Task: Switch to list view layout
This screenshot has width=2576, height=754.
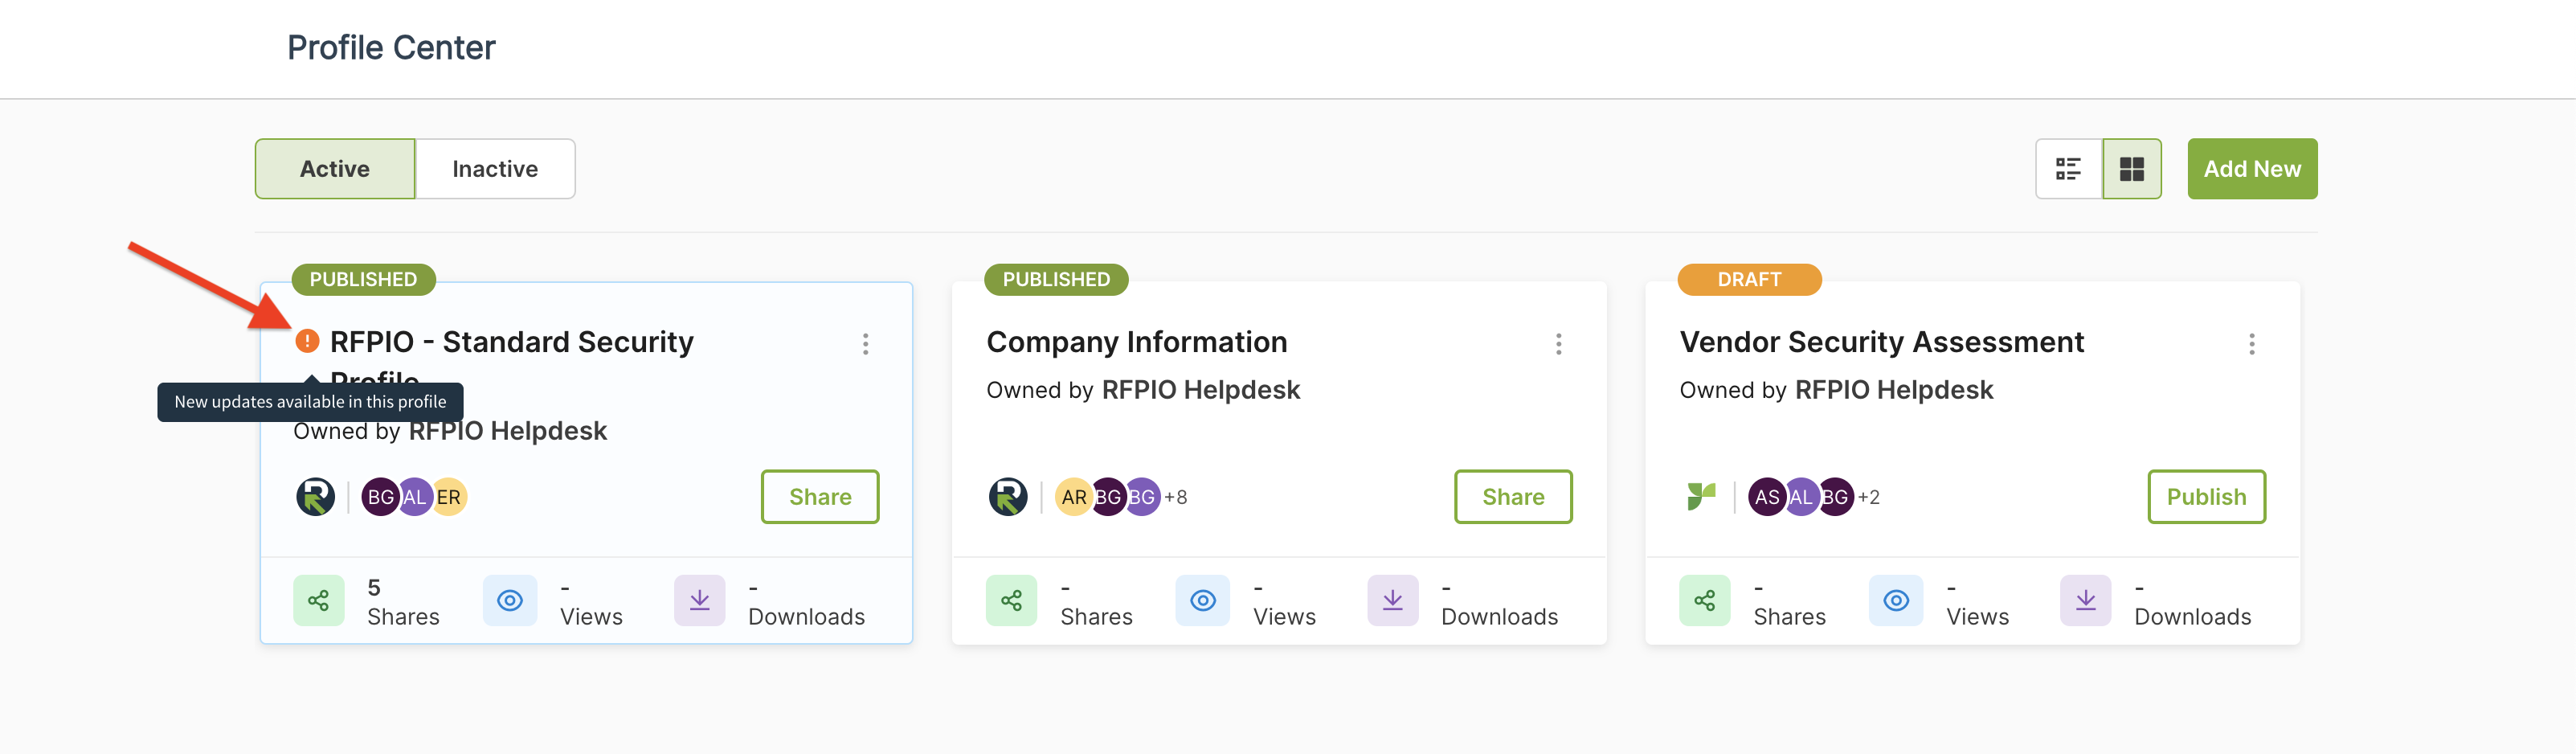Action: (x=2068, y=169)
